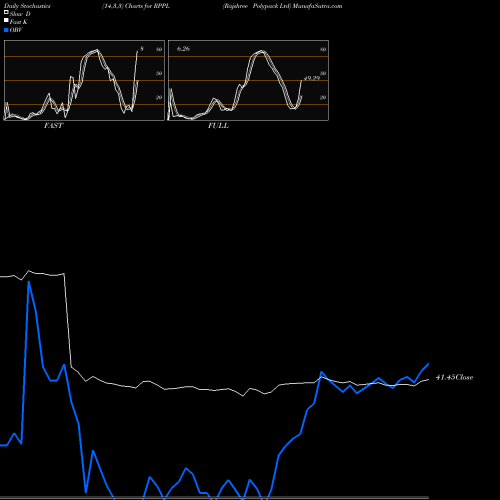This screenshot has width=500, height=500.
Task: Click the 49.29 value in FULL chart
Action: pyautogui.click(x=312, y=78)
